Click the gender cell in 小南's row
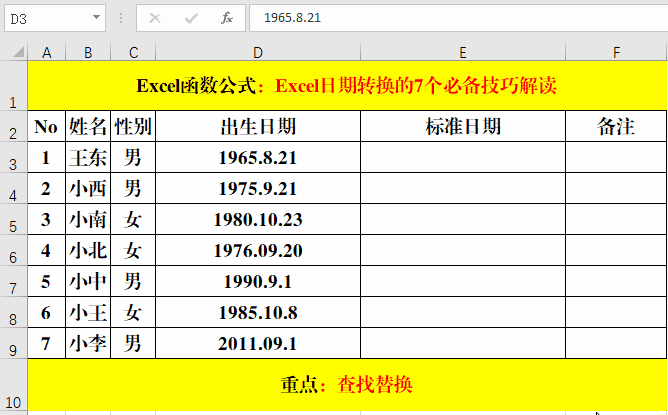 click(133, 219)
